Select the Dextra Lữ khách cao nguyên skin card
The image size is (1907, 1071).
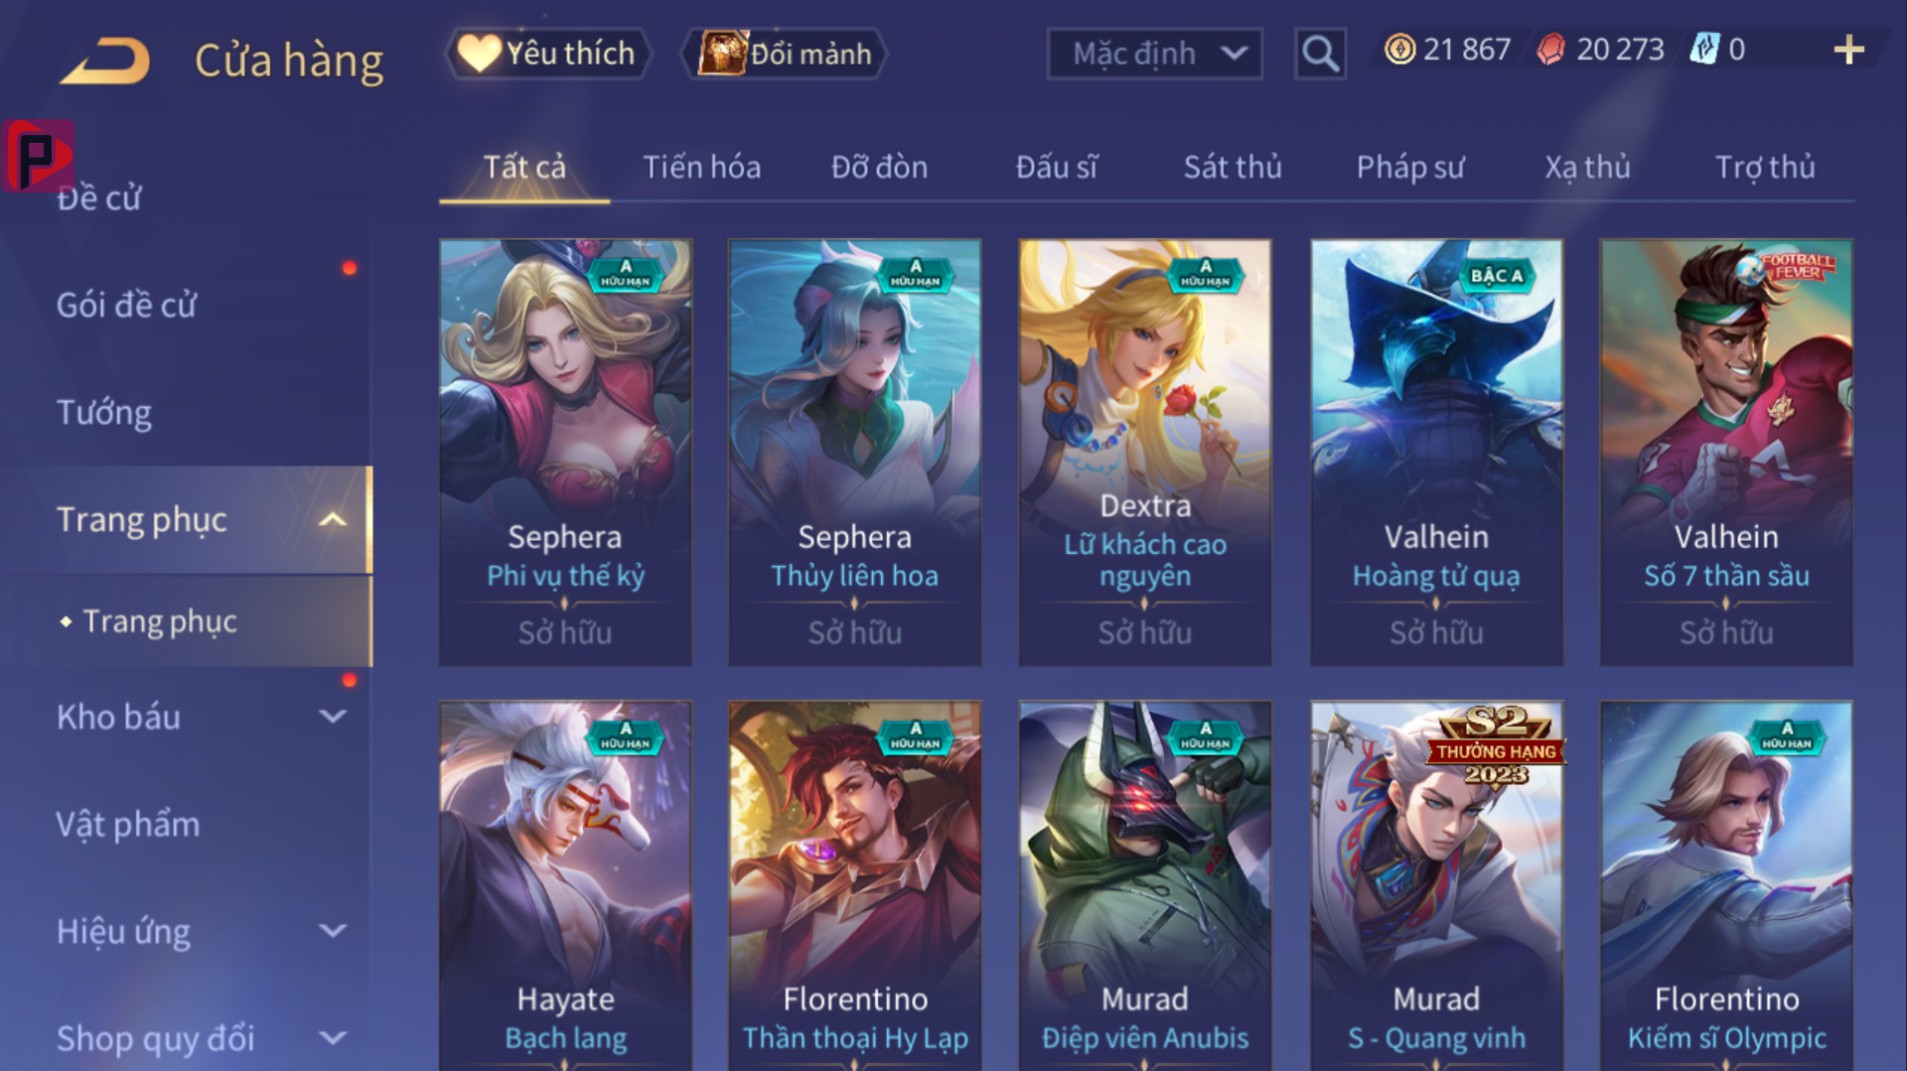pyautogui.click(x=1145, y=452)
